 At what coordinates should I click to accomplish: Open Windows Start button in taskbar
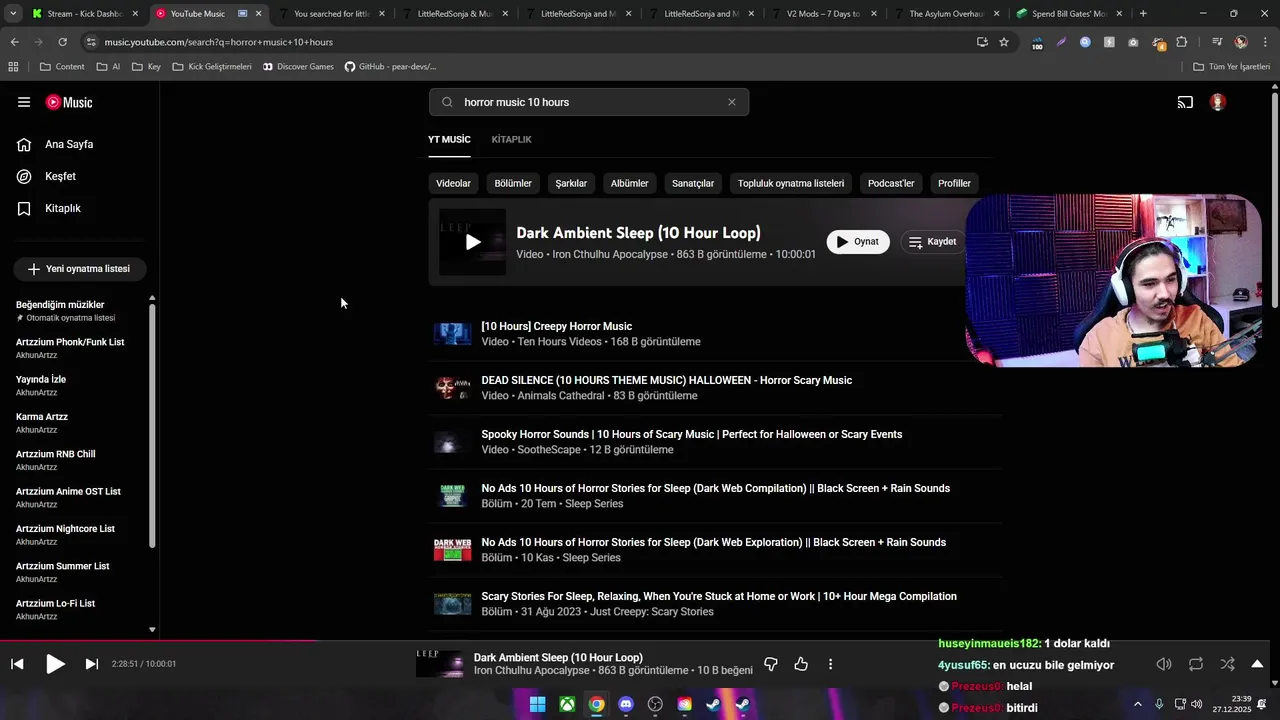[x=537, y=704]
